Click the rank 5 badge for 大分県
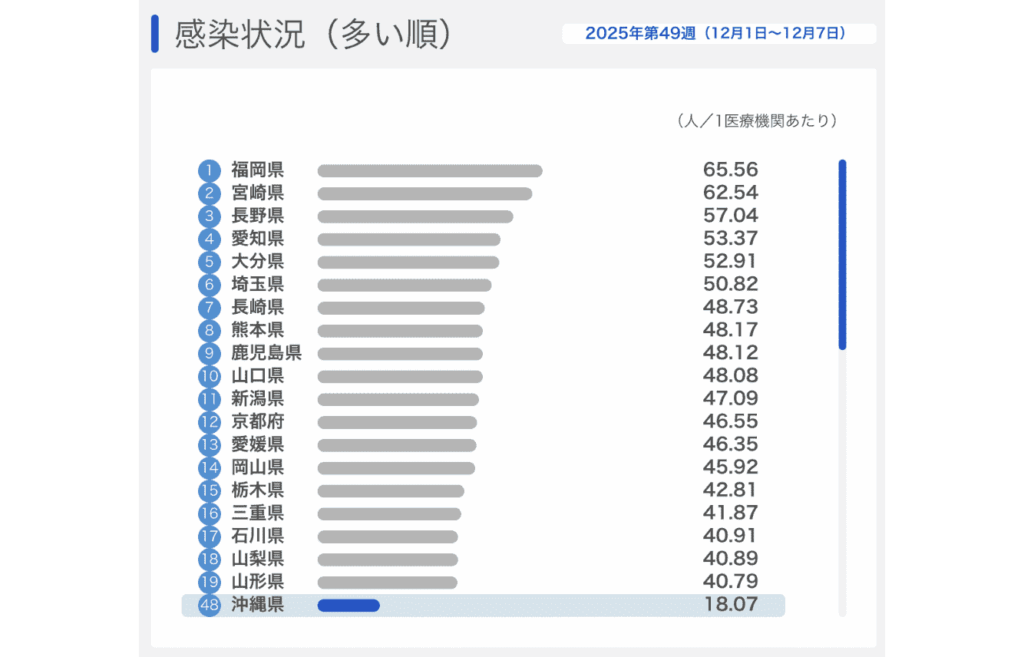 tap(209, 262)
